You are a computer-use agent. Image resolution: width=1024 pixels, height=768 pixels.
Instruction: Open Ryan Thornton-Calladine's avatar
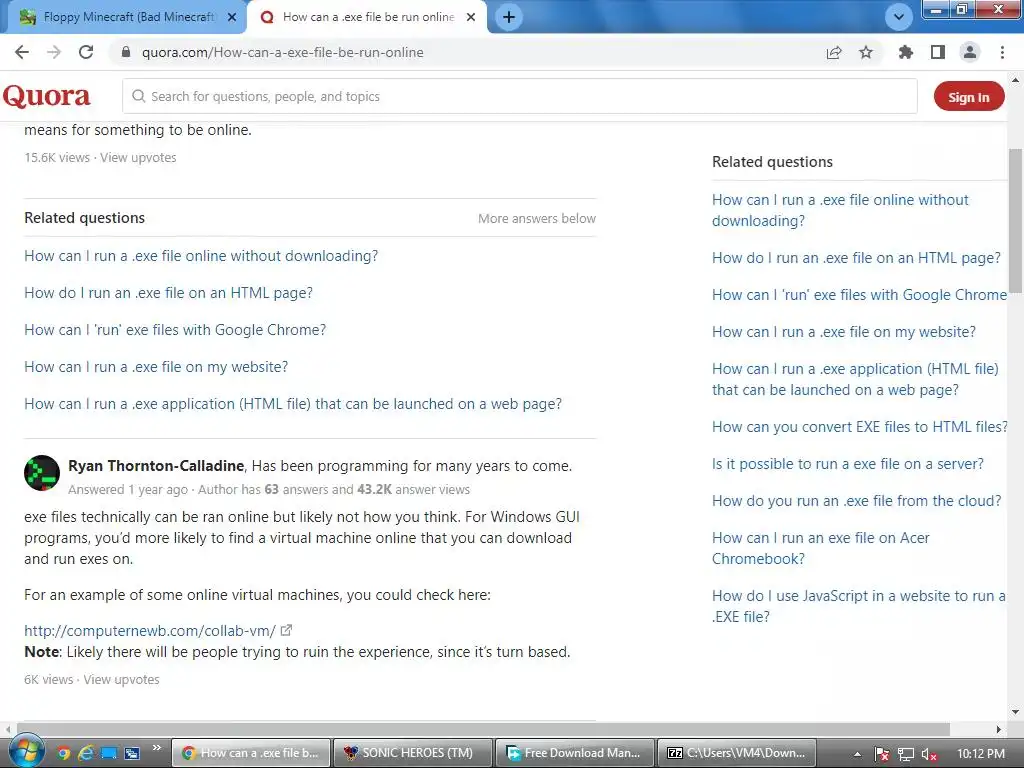click(x=42, y=473)
